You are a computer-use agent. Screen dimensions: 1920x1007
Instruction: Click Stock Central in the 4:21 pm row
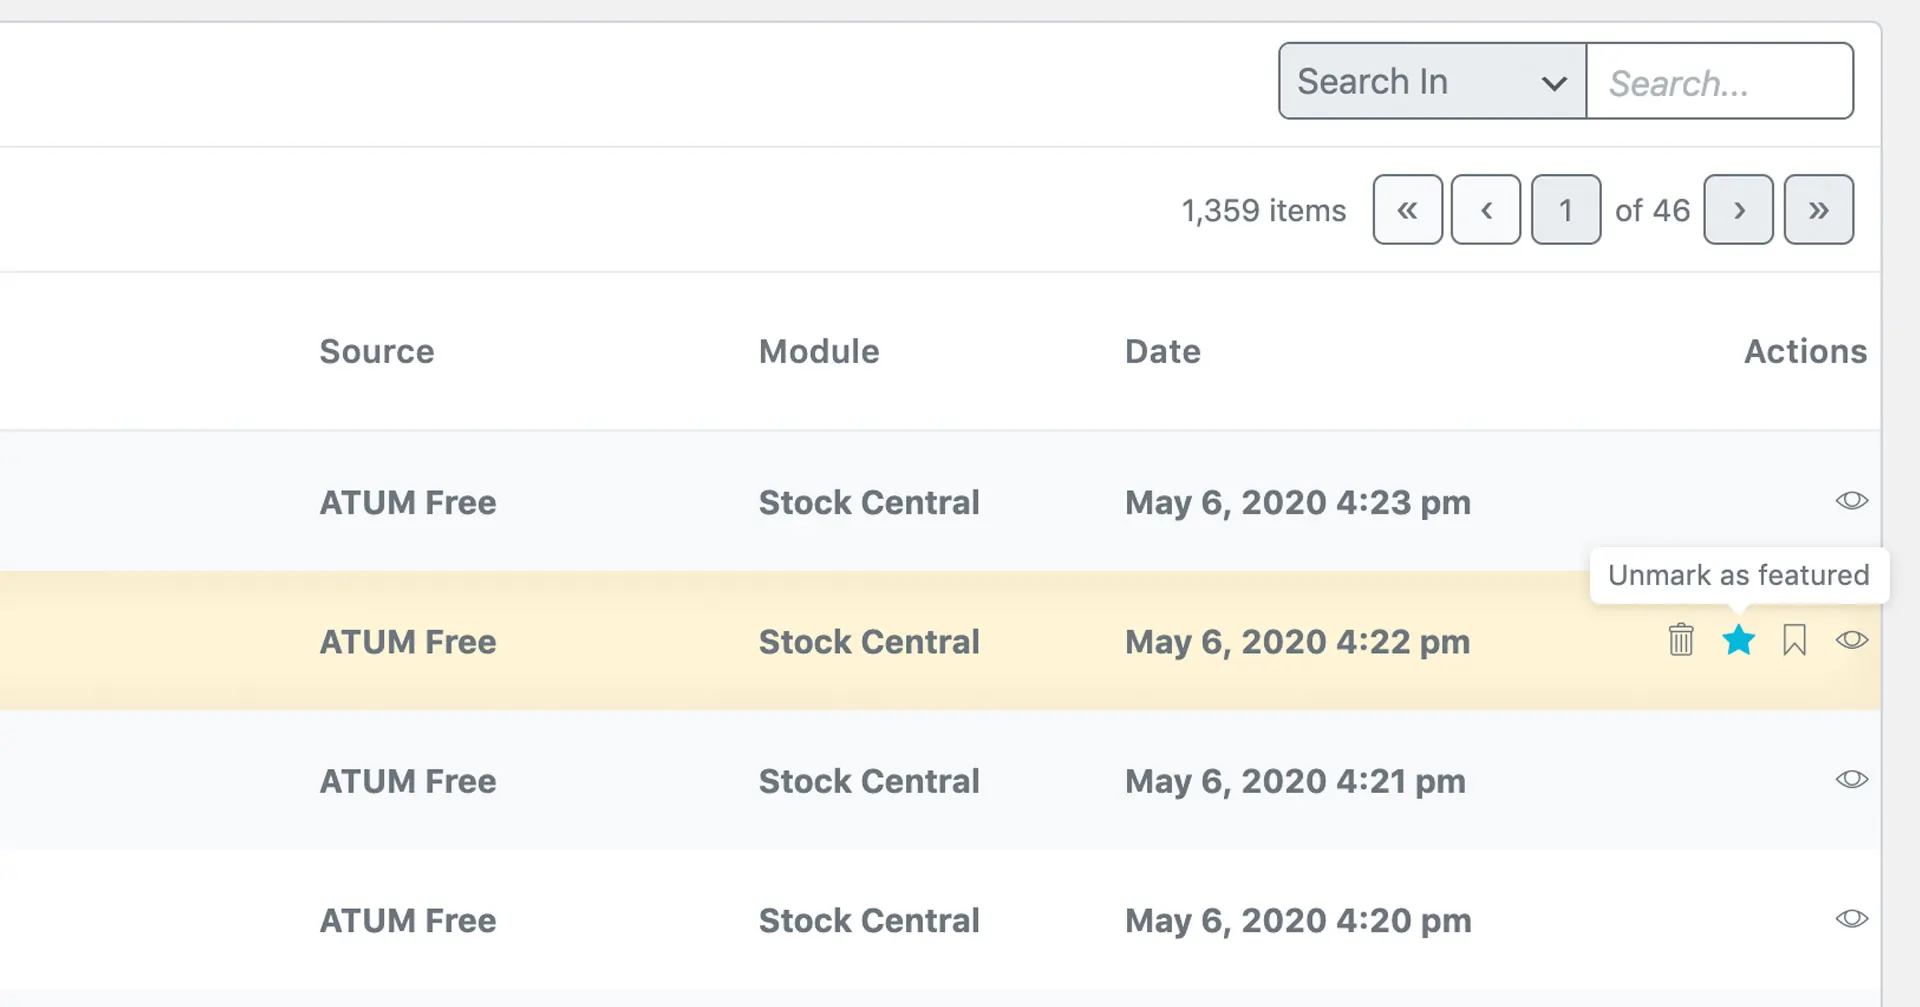tap(869, 781)
